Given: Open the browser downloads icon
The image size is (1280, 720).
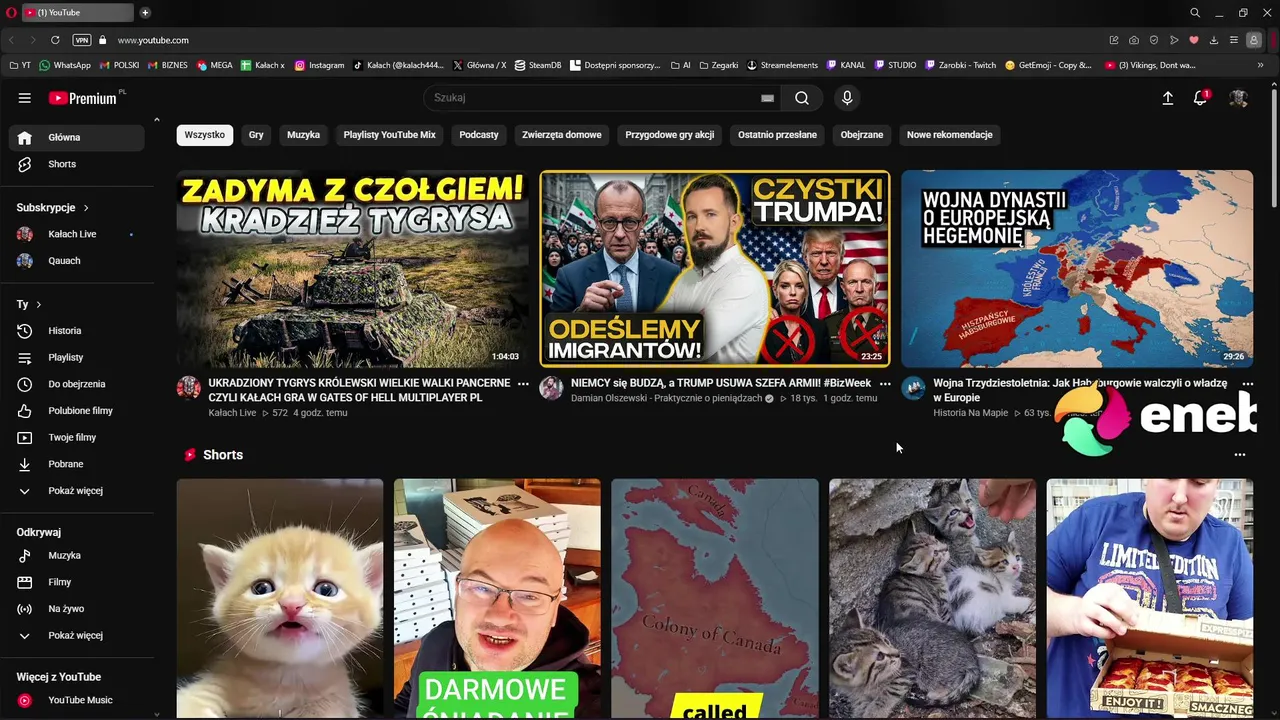Looking at the screenshot, I should tap(1214, 40).
